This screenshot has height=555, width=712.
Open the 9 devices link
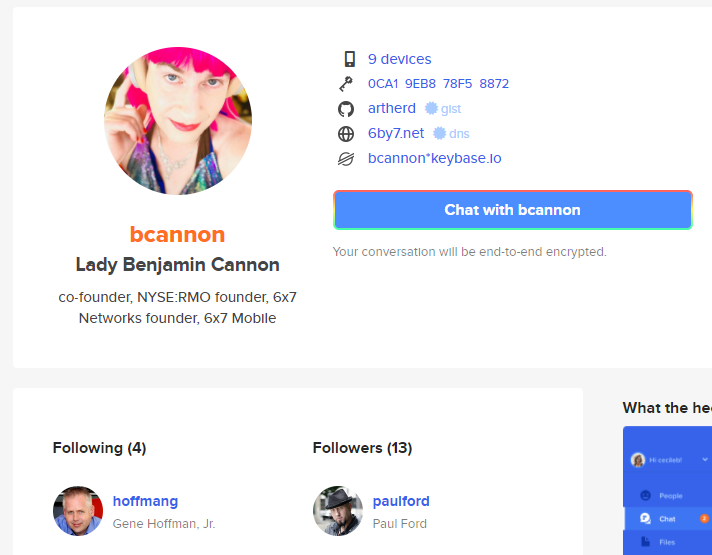click(x=400, y=59)
